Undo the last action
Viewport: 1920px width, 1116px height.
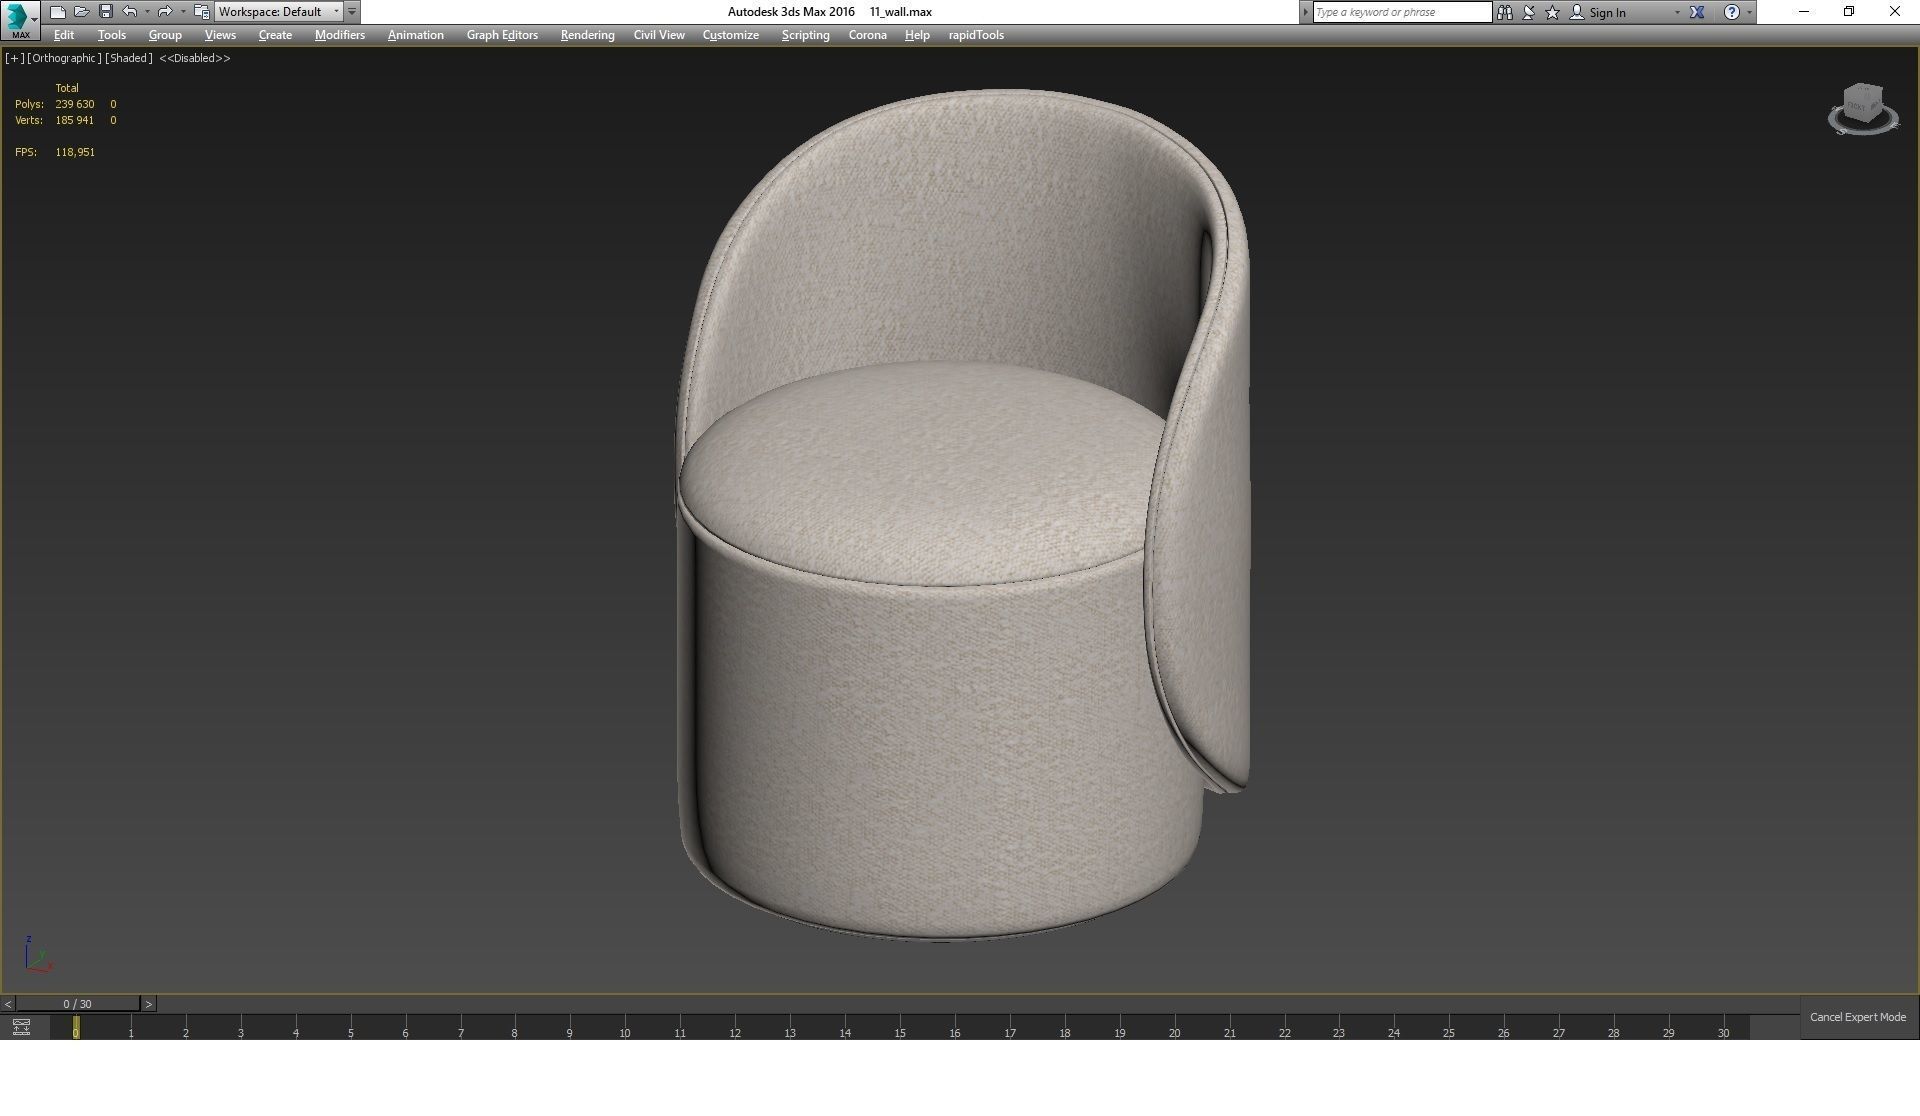(x=130, y=12)
